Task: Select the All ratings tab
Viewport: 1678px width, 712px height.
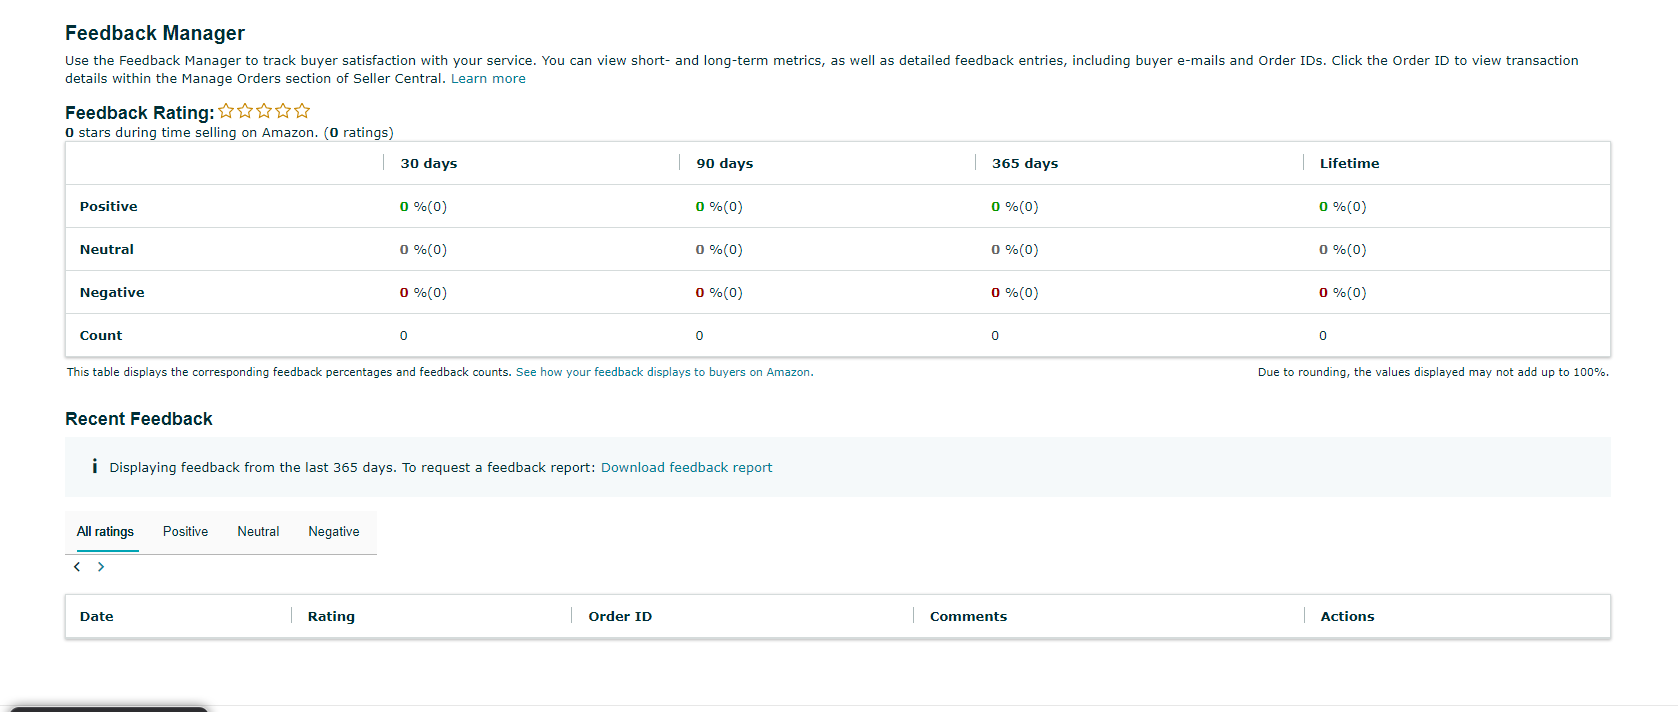Action: [105, 532]
